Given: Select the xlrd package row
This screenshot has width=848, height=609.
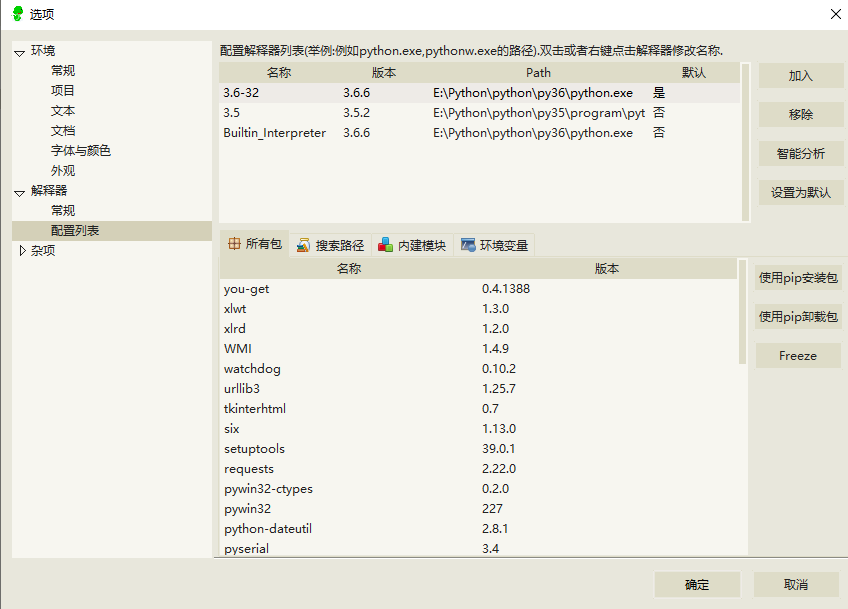Looking at the screenshot, I should (479, 329).
